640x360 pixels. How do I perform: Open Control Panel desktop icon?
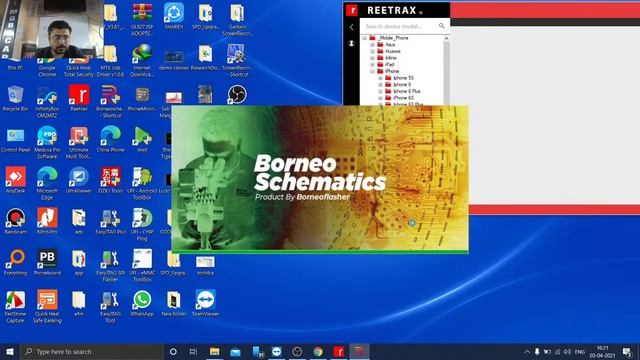coord(16,139)
